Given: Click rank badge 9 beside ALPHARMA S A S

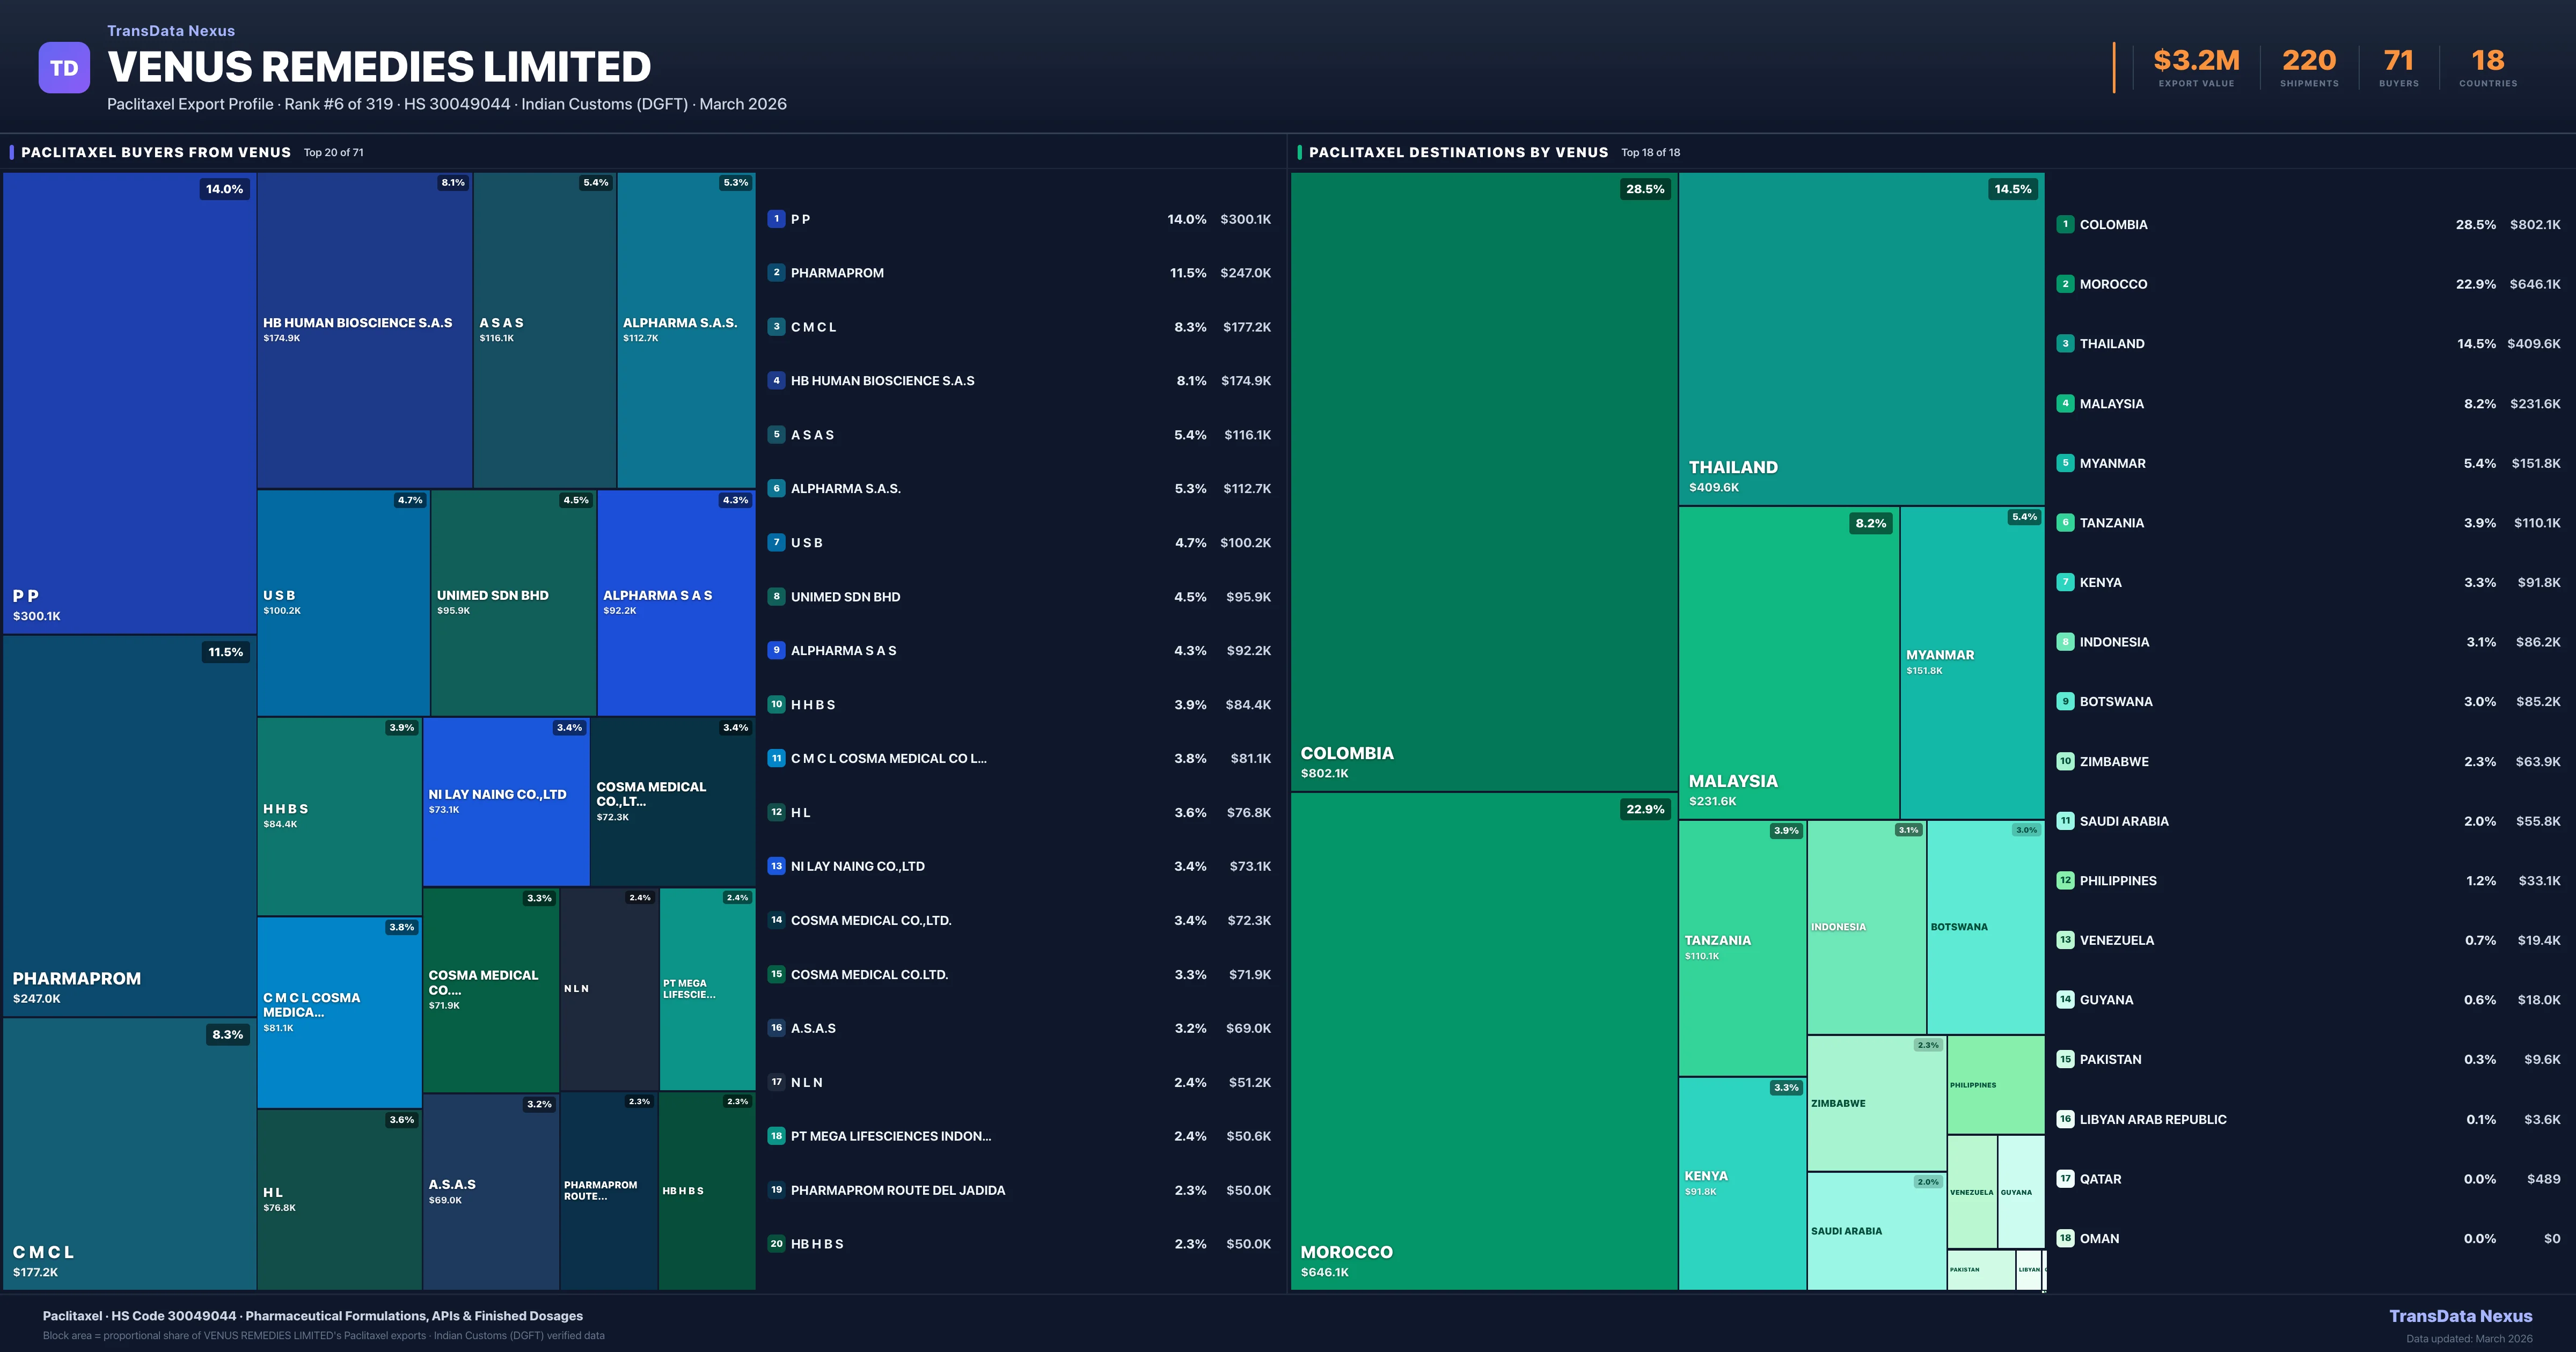Looking at the screenshot, I should [776, 650].
